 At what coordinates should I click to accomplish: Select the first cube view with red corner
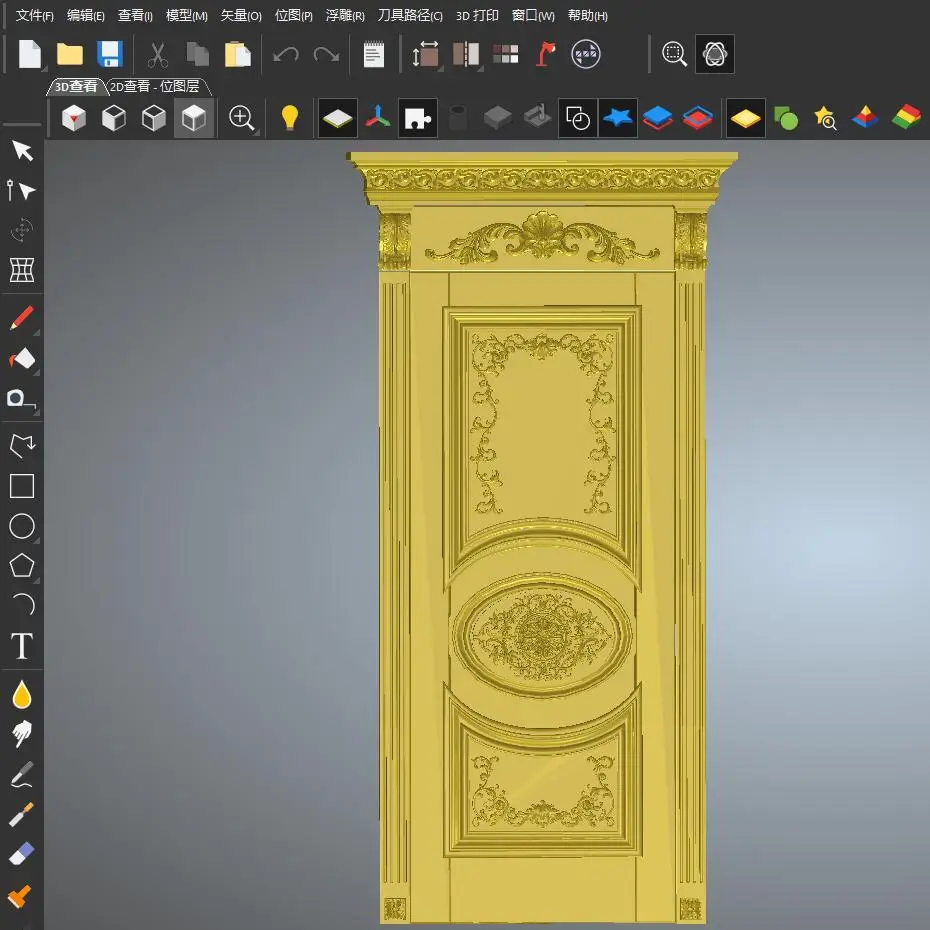pyautogui.click(x=74, y=118)
